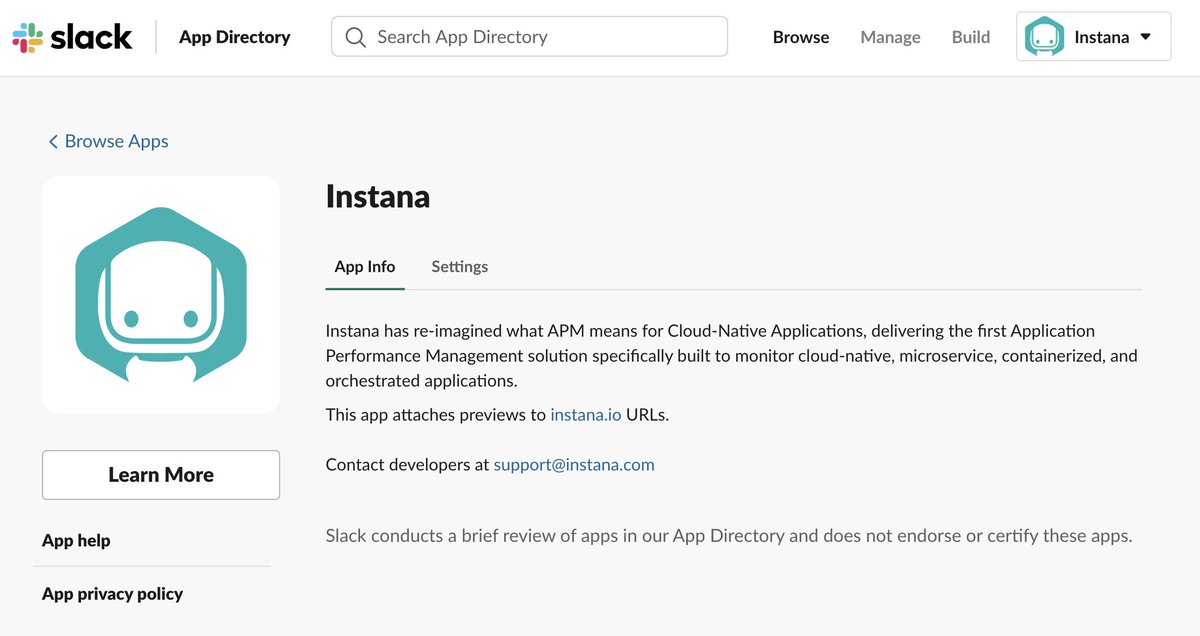Open the Build menu
Image resolution: width=1200 pixels, height=636 pixels.
point(970,37)
